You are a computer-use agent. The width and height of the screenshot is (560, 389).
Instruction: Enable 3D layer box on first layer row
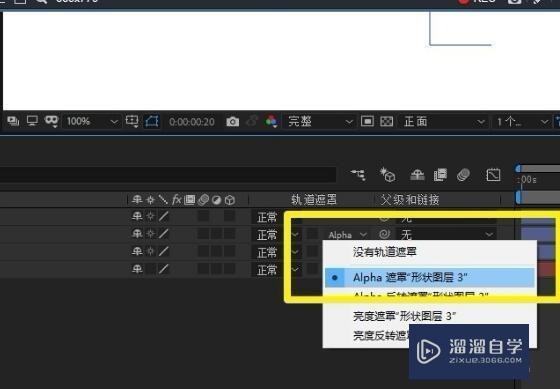tap(230, 216)
